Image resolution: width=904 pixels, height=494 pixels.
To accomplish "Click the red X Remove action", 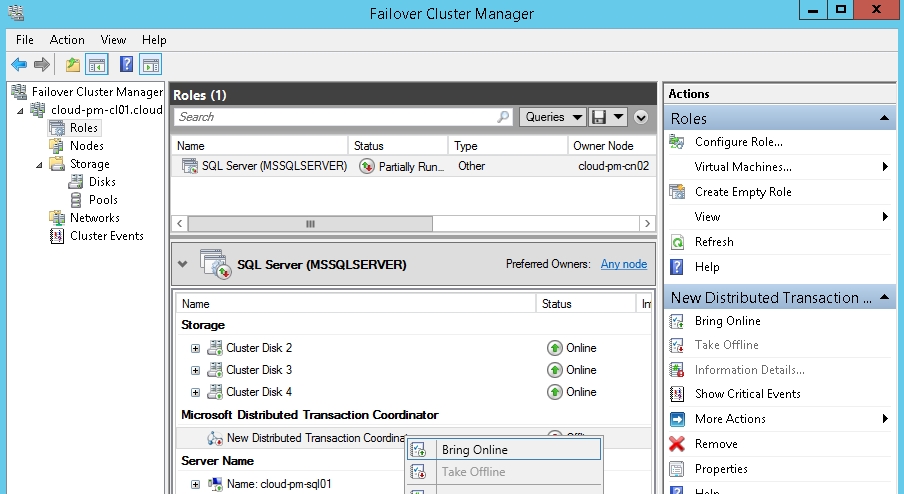I will [677, 444].
